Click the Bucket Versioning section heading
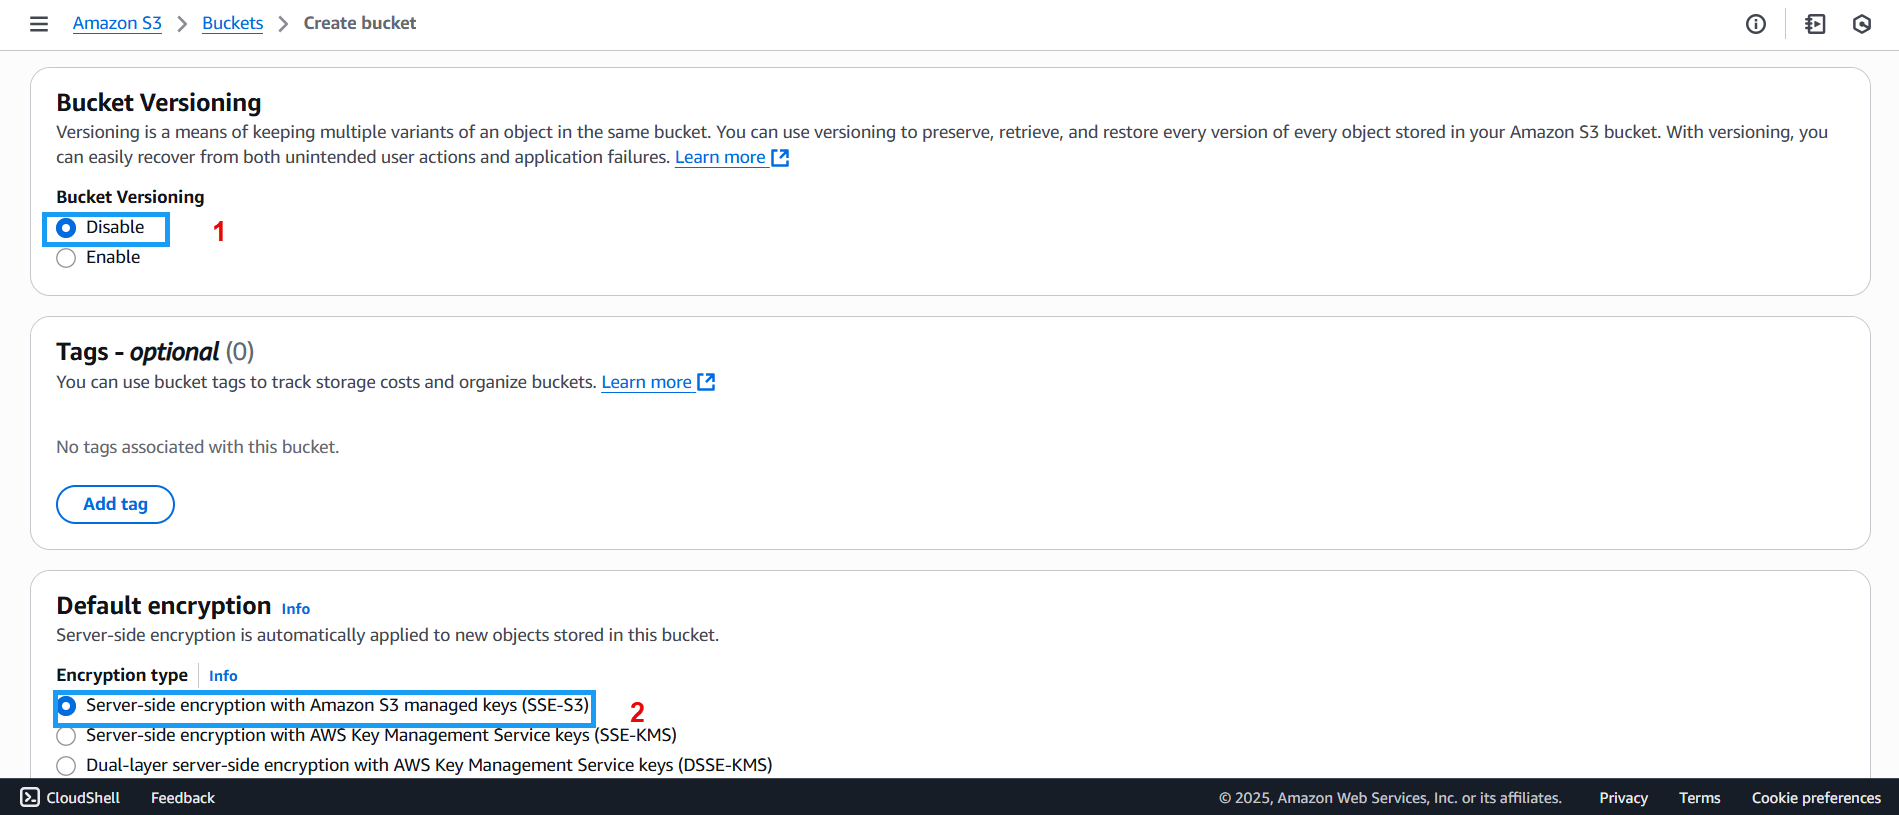1899x815 pixels. [x=159, y=103]
